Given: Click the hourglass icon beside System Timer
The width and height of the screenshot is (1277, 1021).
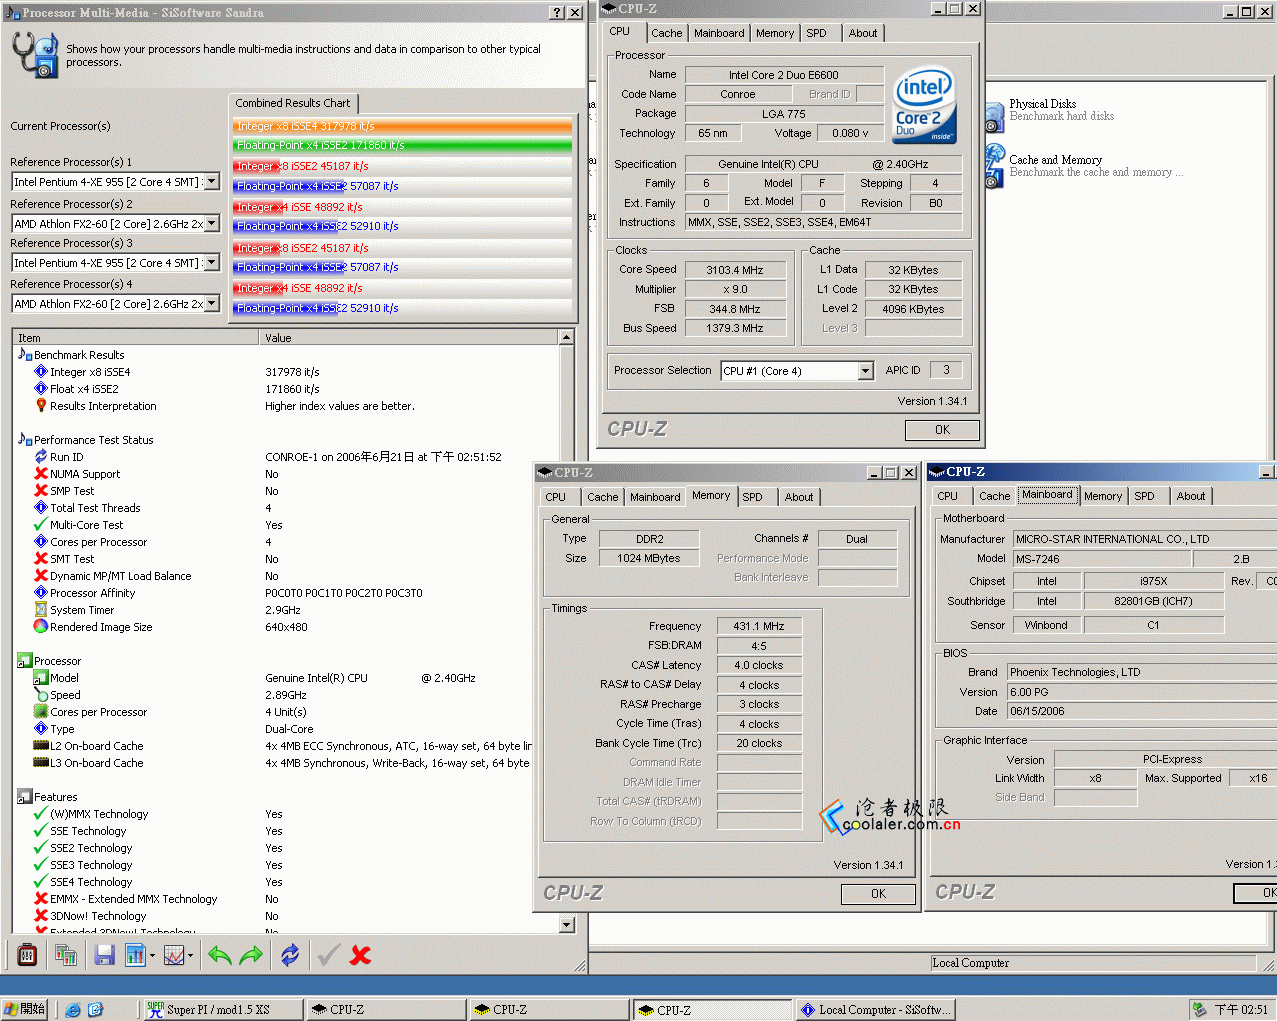Looking at the screenshot, I should (x=41, y=610).
